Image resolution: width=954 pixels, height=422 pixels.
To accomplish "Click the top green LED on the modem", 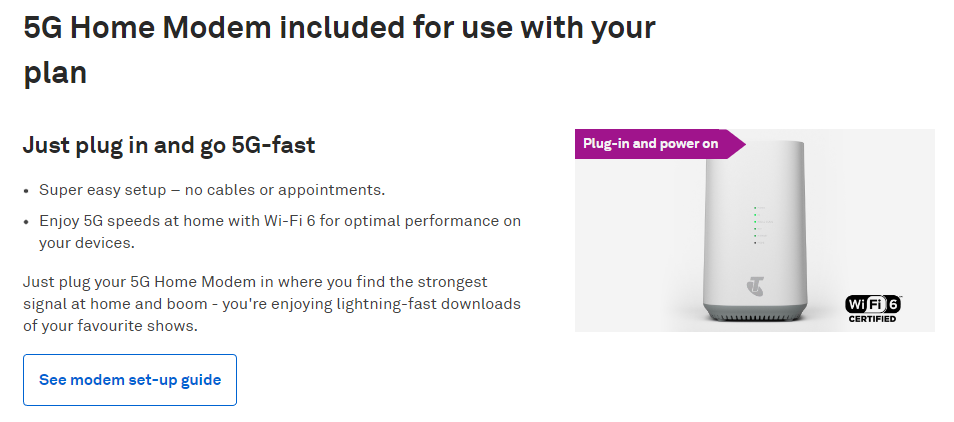I will click(755, 208).
